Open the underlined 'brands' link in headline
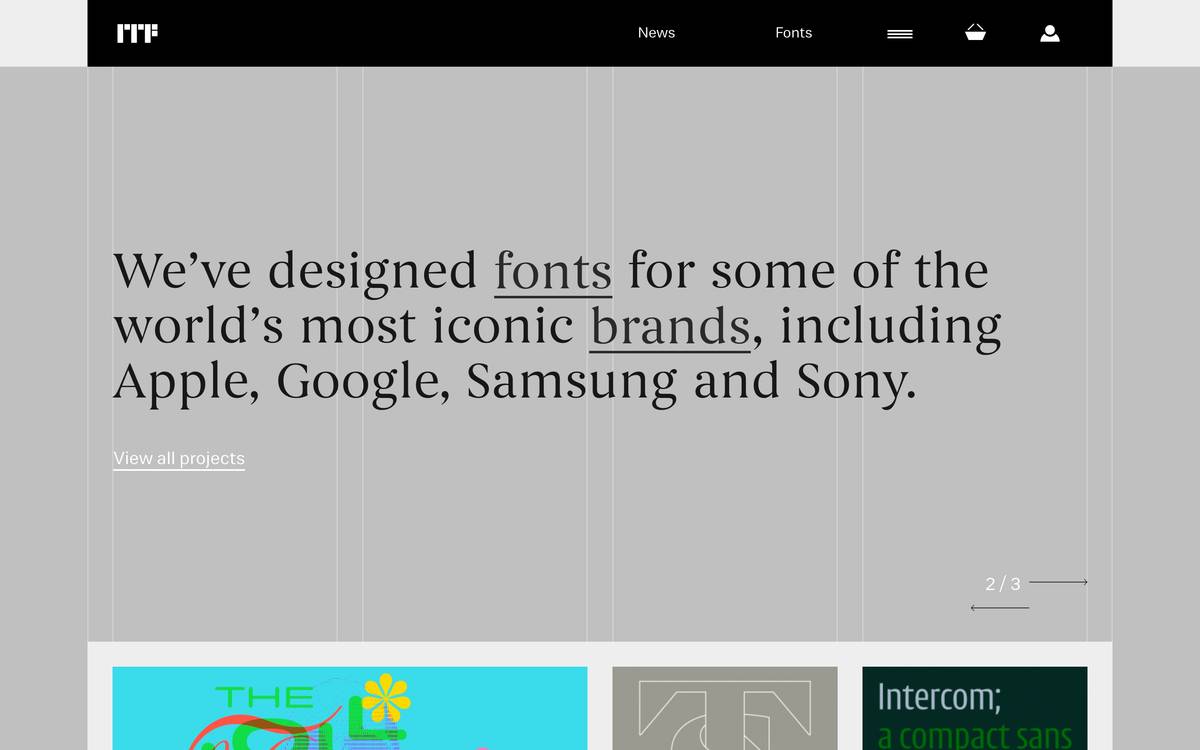 pos(668,325)
